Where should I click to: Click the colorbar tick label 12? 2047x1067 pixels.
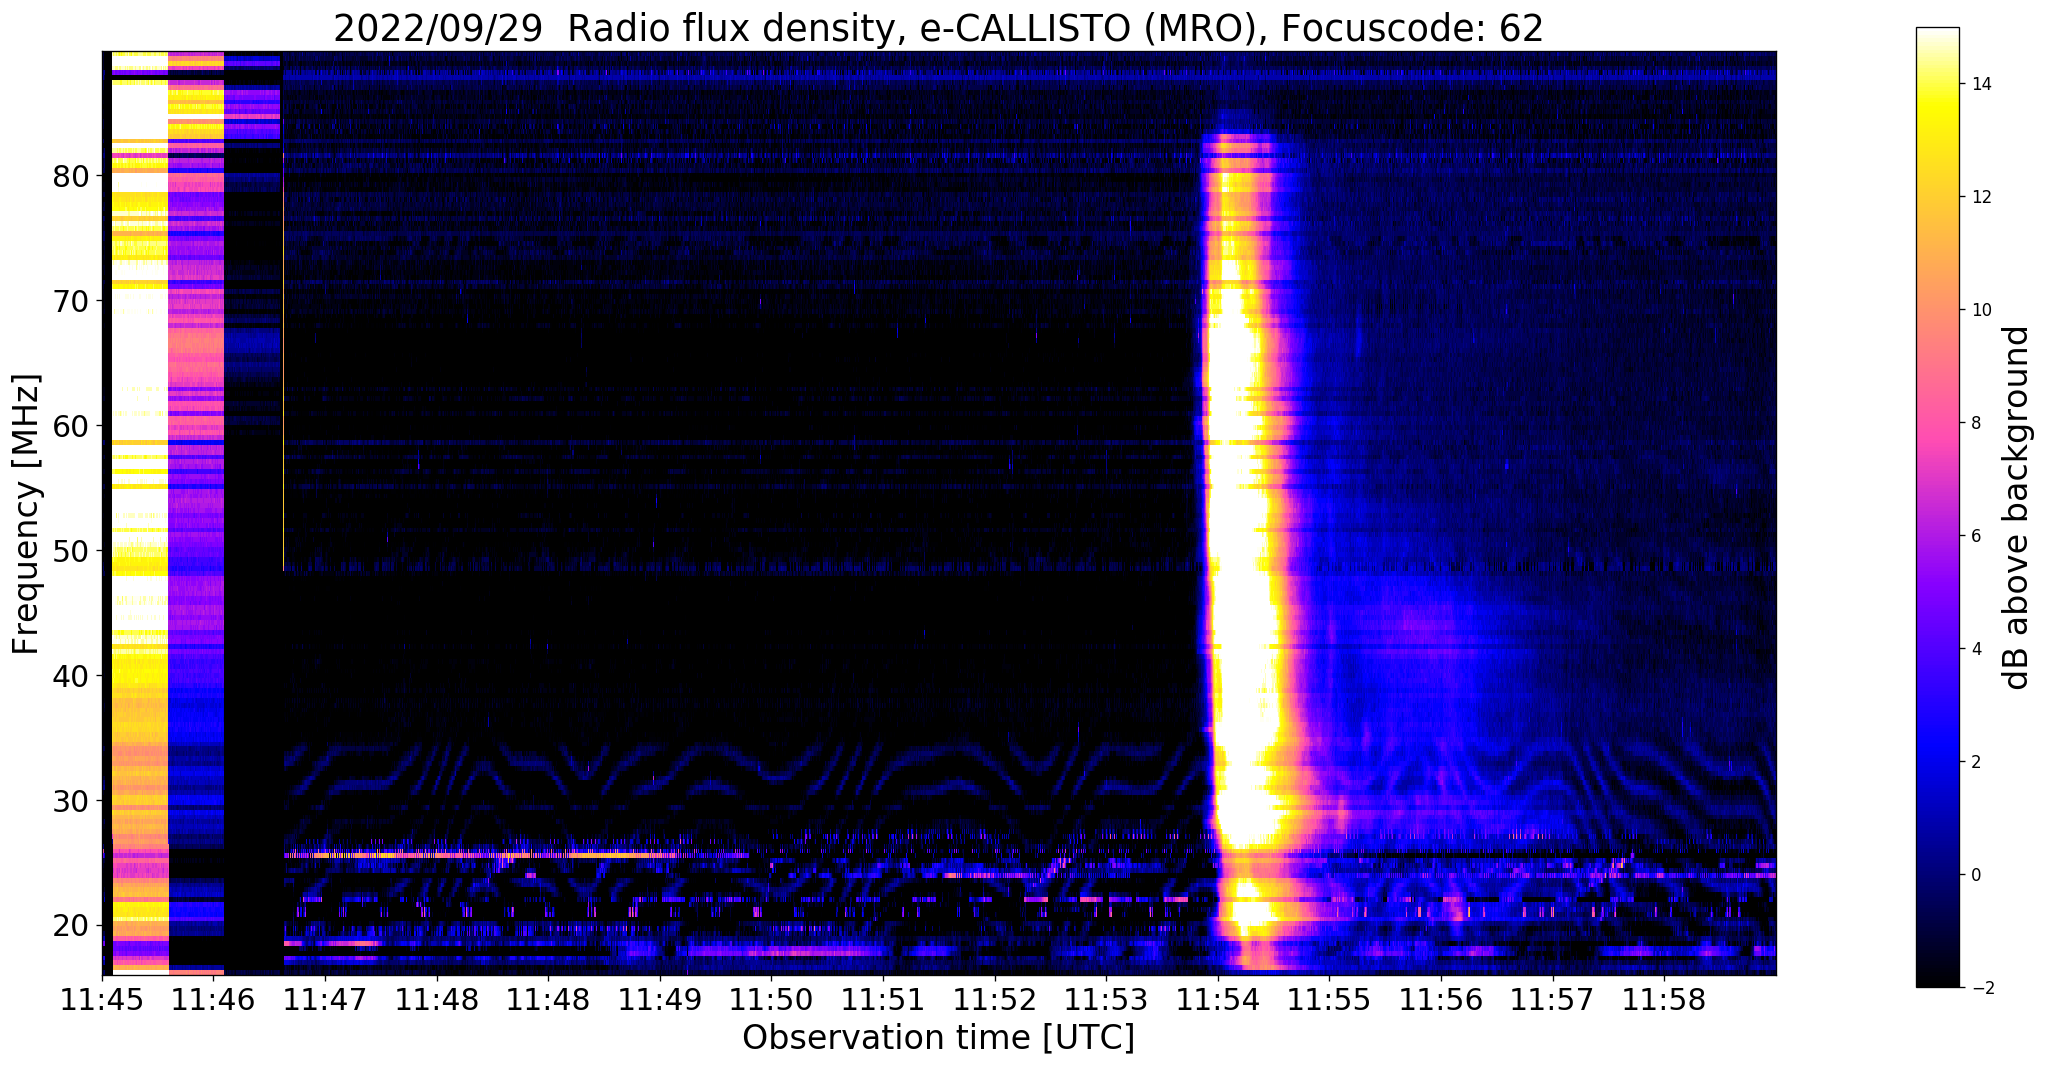[x=1980, y=197]
